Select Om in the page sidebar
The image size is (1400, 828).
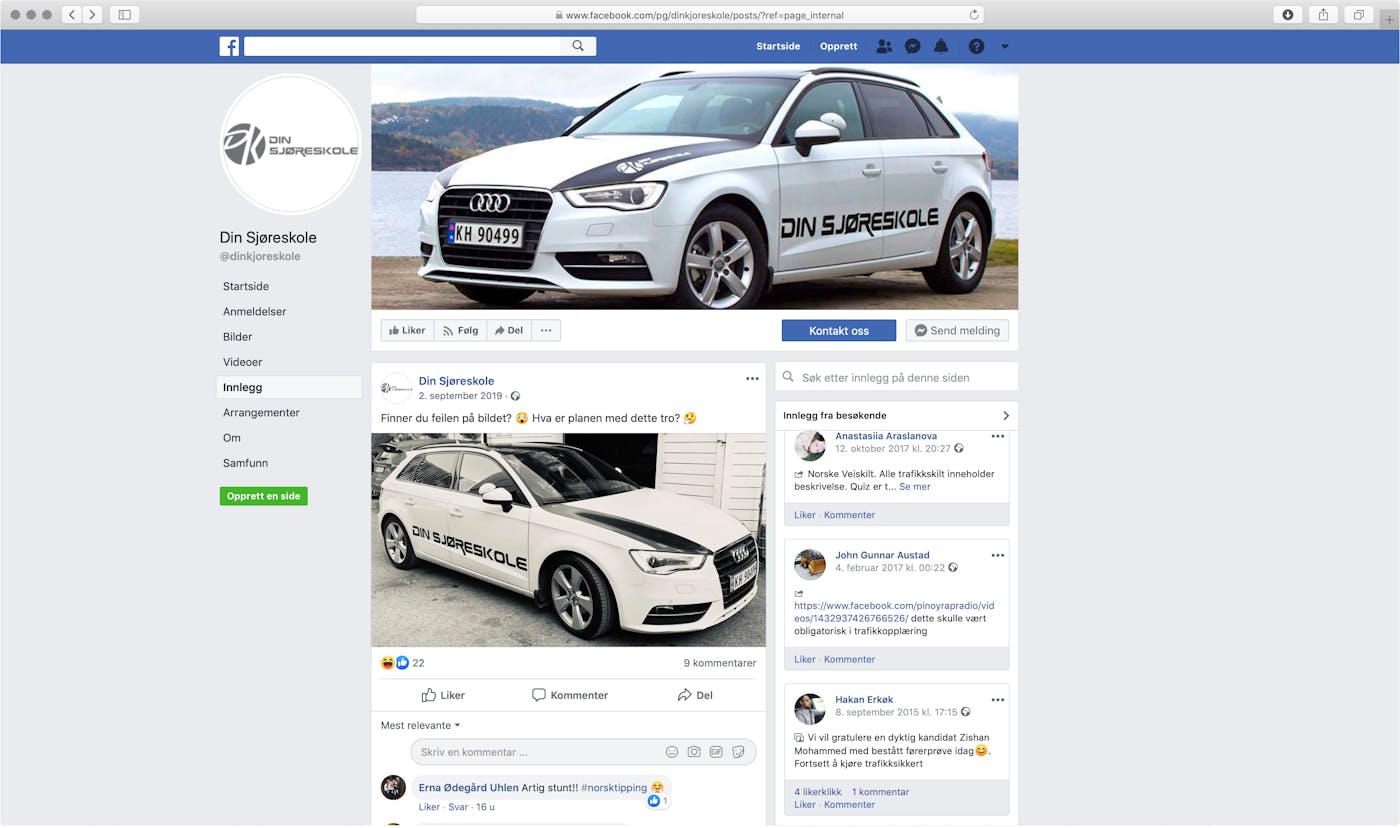[x=231, y=438]
